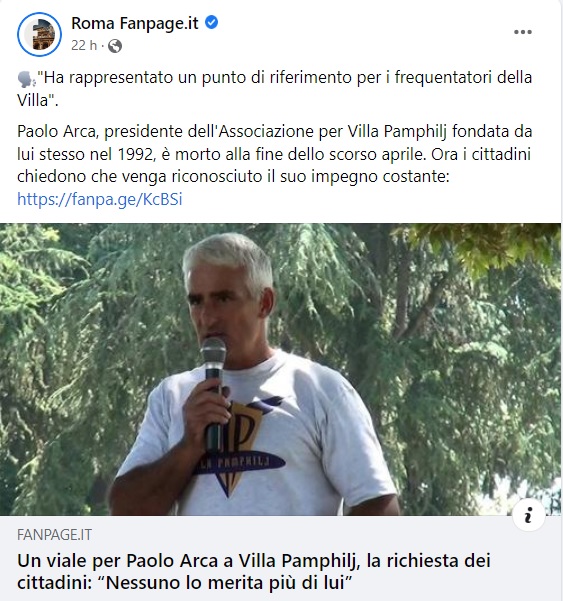Click the blue verified badge
This screenshot has width=563, height=601.
click(x=211, y=23)
